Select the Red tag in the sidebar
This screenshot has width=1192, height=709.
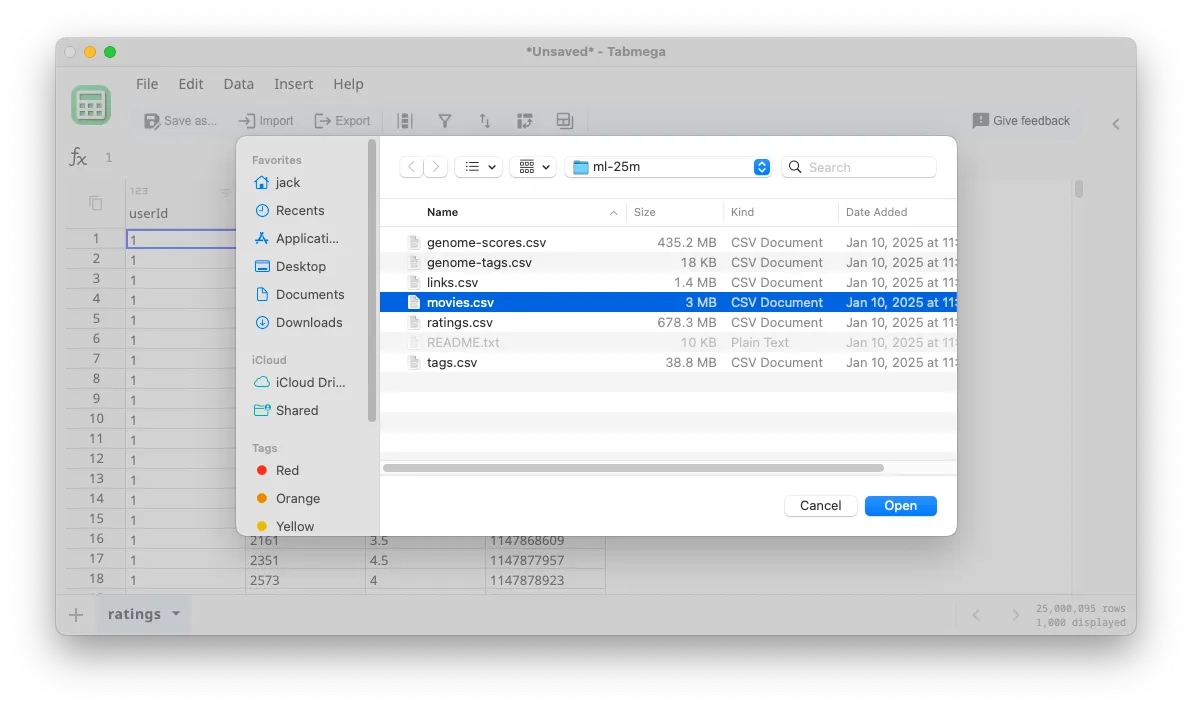pyautogui.click(x=287, y=470)
